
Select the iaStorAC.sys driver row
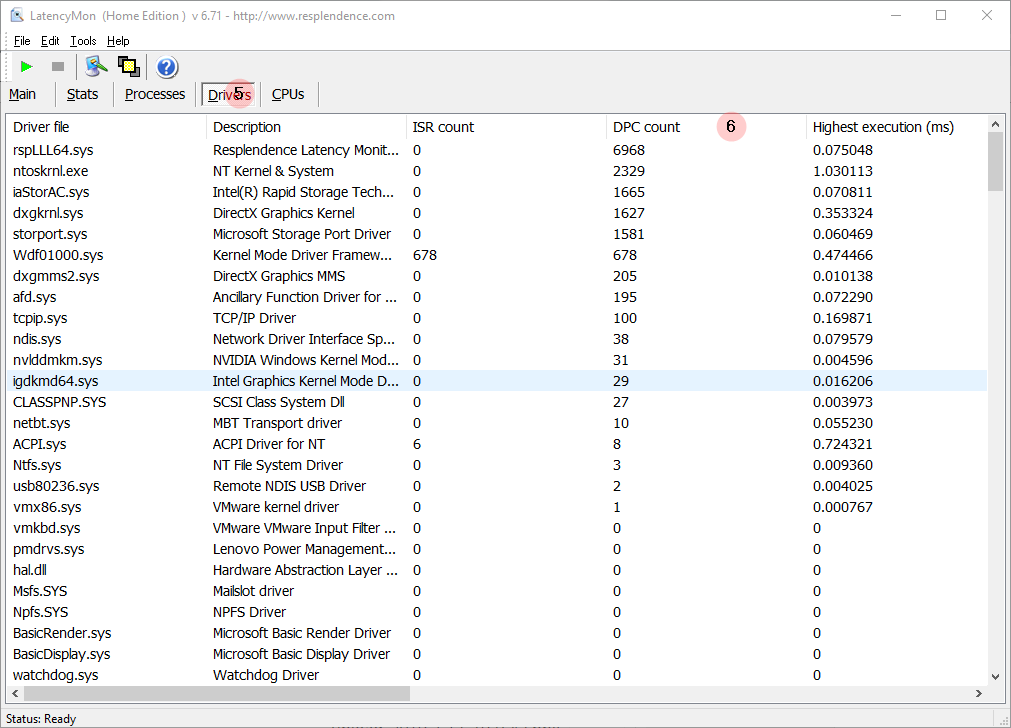pos(496,192)
